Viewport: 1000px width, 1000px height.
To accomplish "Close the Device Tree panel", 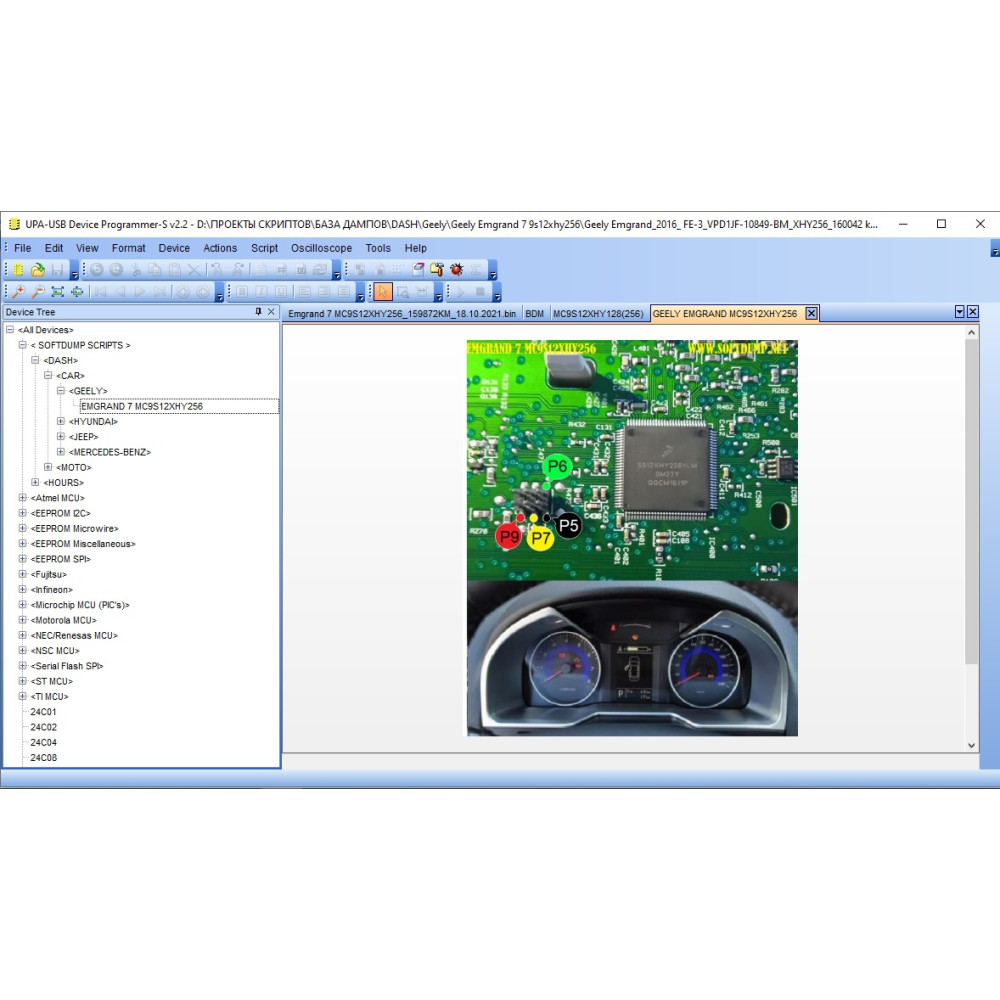I will pos(271,312).
